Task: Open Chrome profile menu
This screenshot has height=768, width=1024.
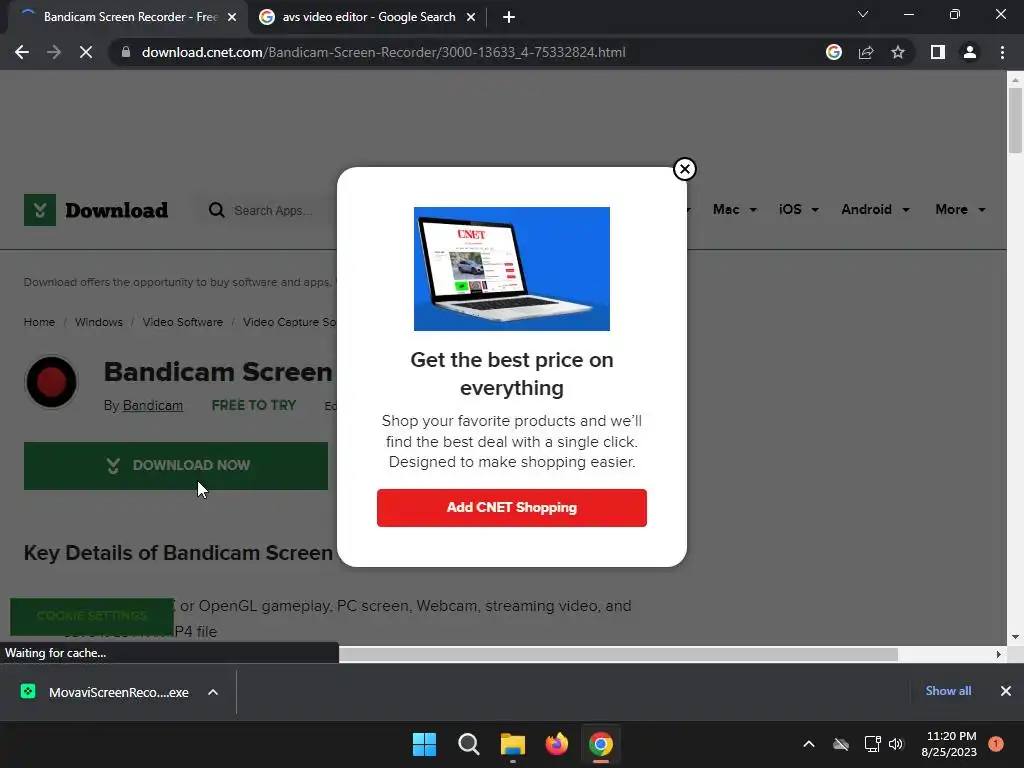Action: pyautogui.click(x=970, y=52)
